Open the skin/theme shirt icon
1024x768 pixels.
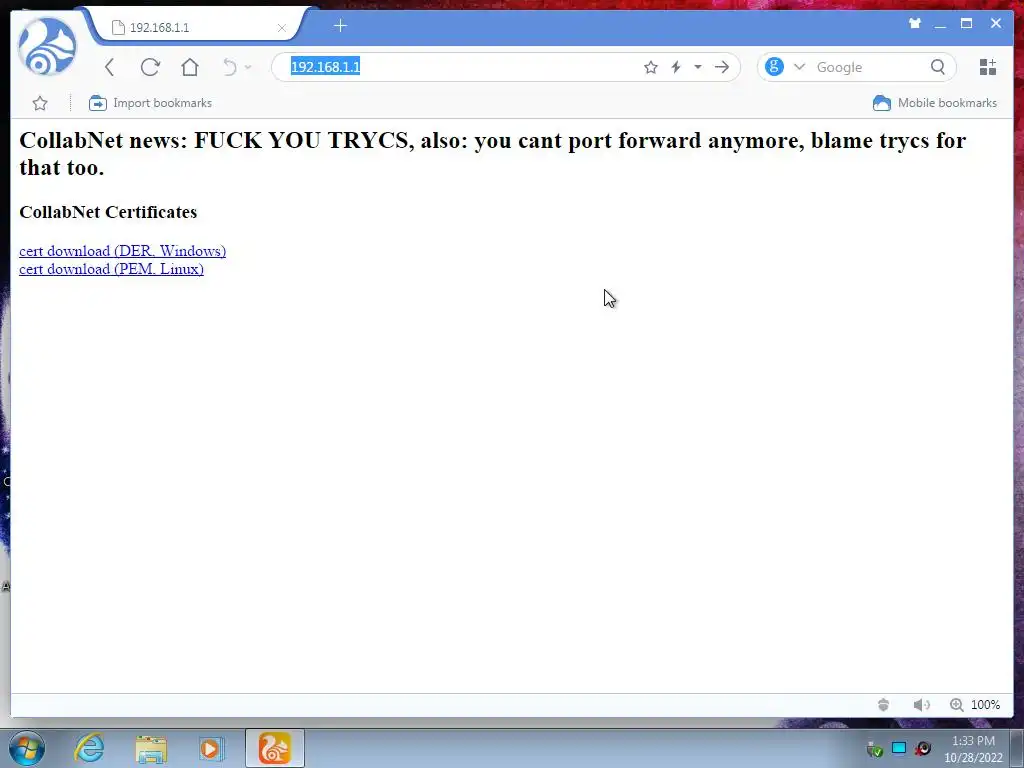[x=914, y=24]
